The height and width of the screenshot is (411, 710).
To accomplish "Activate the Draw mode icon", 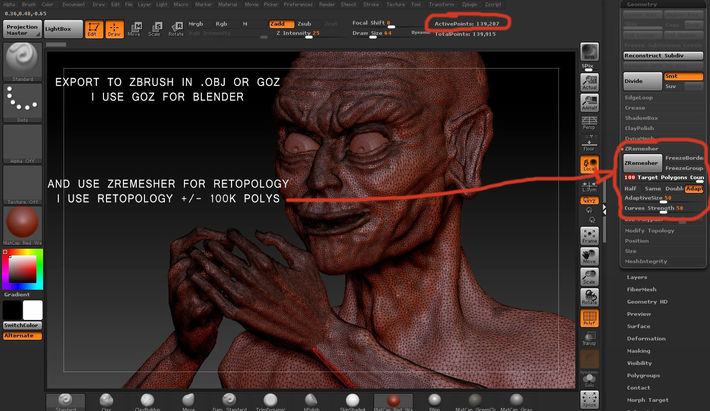I will (115, 27).
